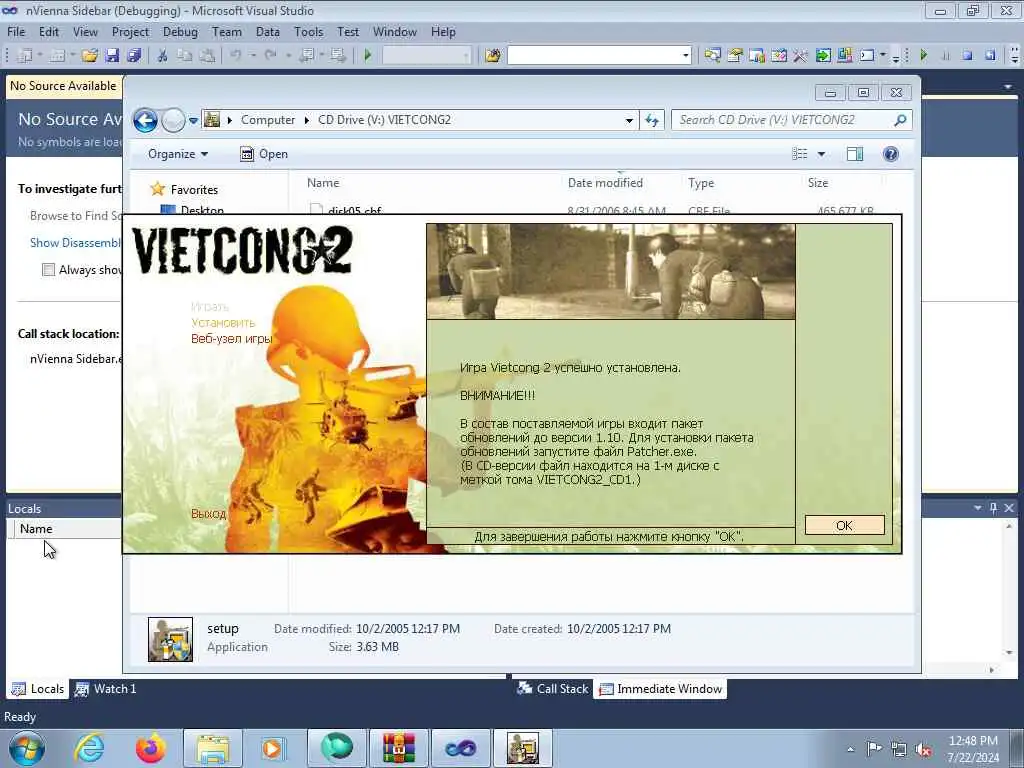
Task: Click the Continue debugging play icon
Action: point(923,56)
